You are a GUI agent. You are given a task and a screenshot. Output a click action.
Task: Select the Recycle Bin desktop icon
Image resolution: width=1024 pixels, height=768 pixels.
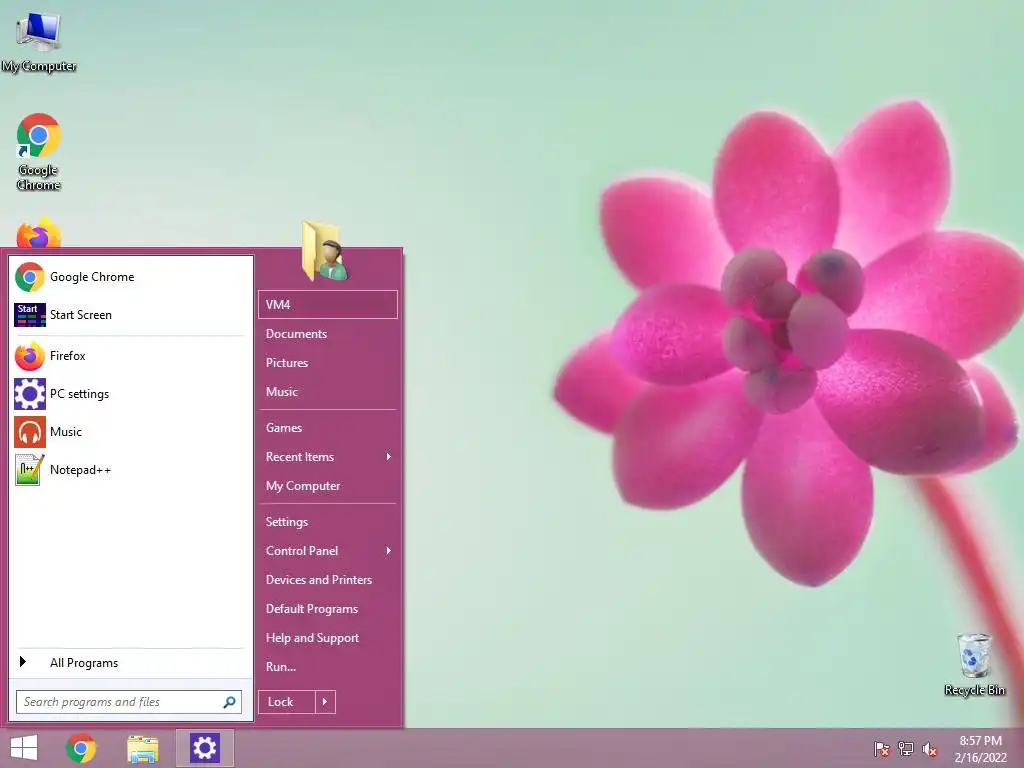[x=974, y=664]
